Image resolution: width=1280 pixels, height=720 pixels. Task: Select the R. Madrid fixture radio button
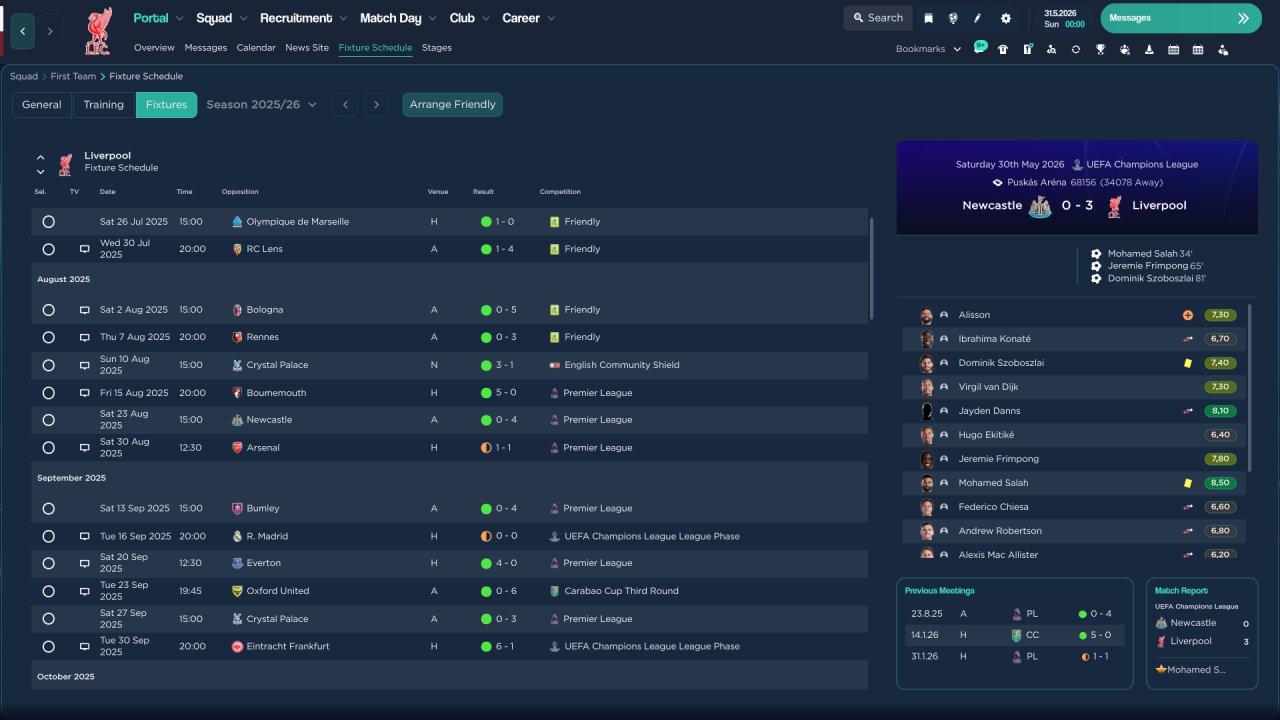48,536
